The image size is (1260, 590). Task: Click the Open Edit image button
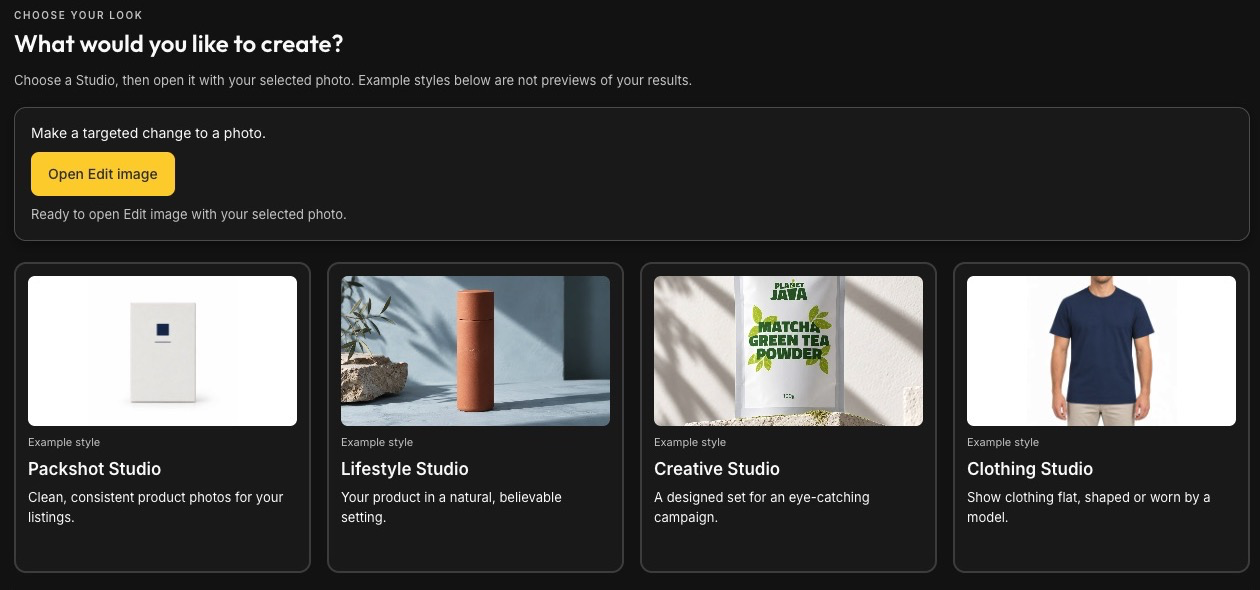coord(103,174)
